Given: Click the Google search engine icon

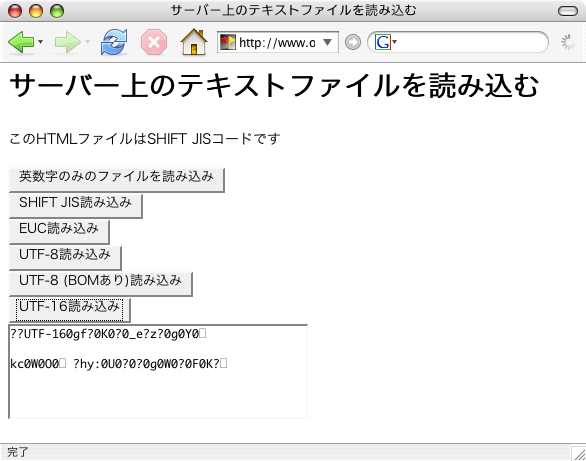Looking at the screenshot, I should 383,42.
